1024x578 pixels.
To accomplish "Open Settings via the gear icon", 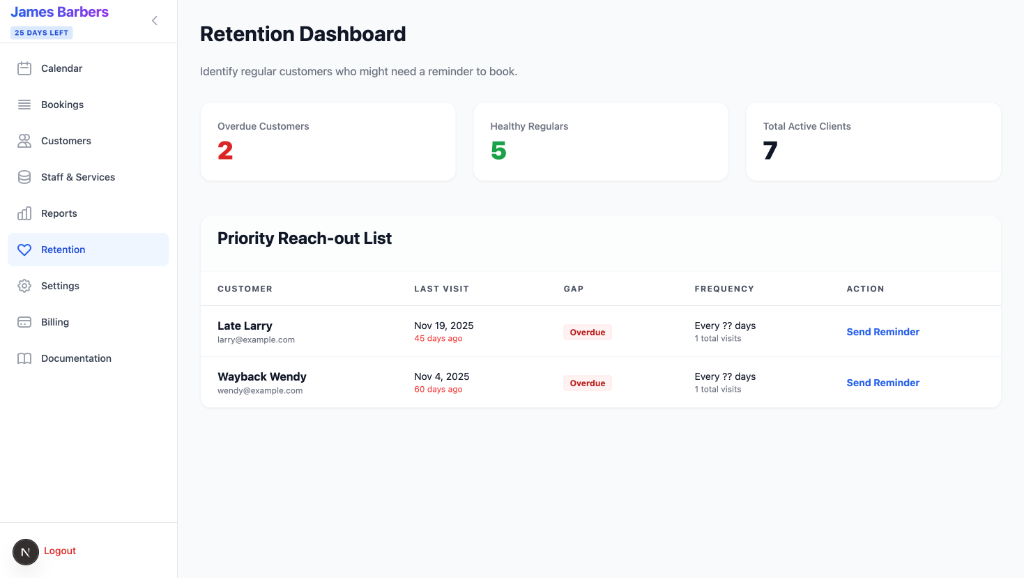I will [24, 285].
